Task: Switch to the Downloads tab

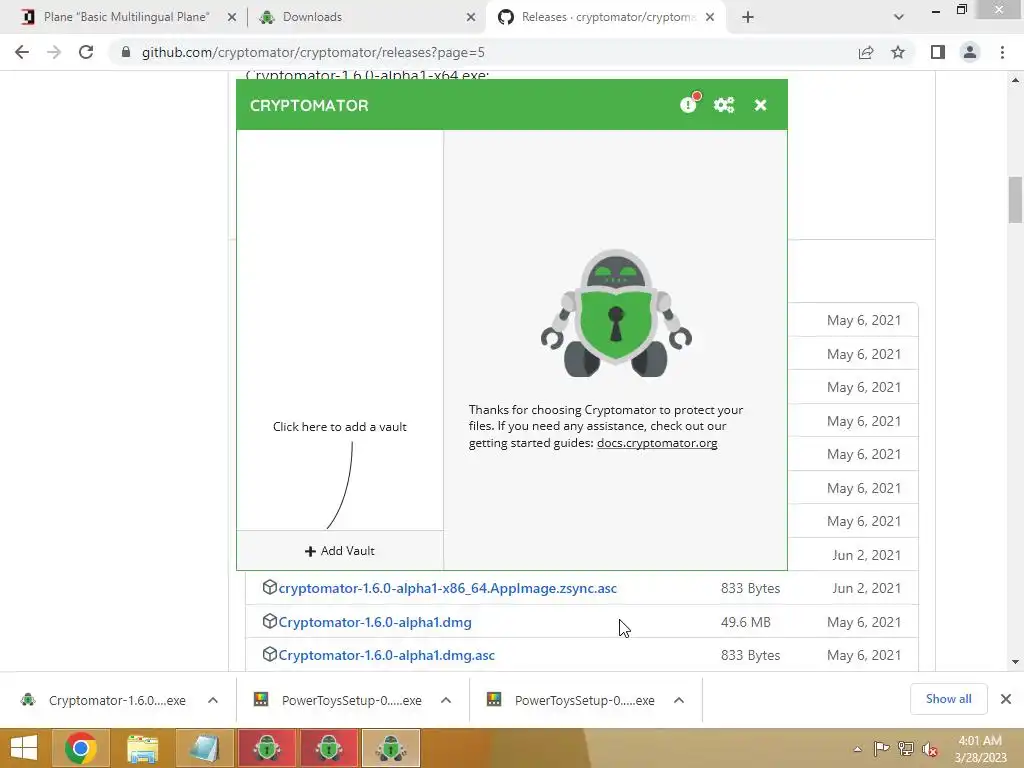Action: pos(364,17)
